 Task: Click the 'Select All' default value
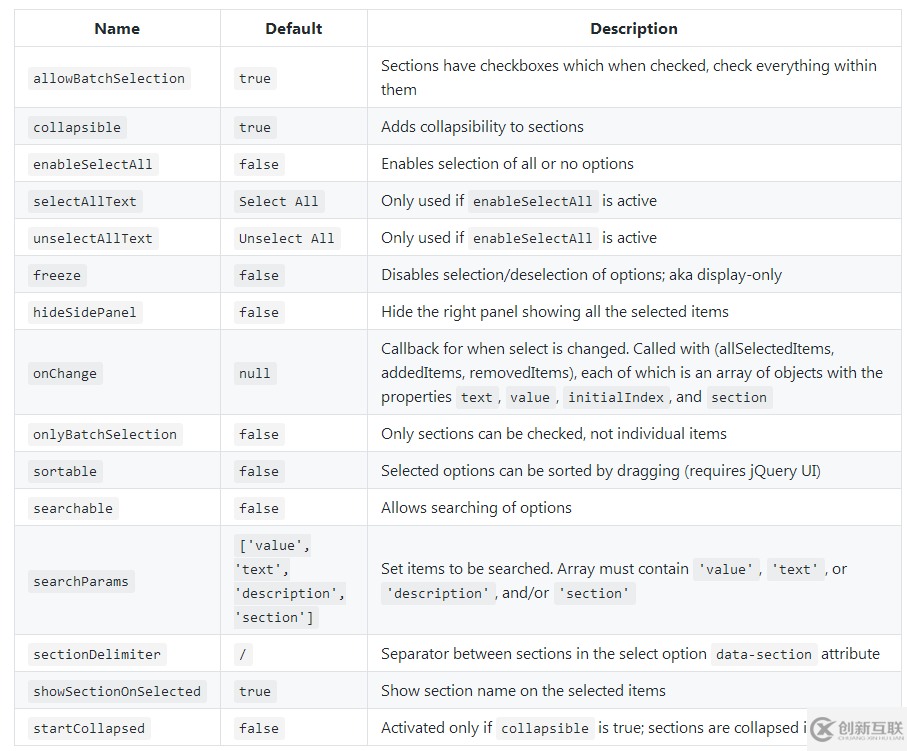point(278,201)
